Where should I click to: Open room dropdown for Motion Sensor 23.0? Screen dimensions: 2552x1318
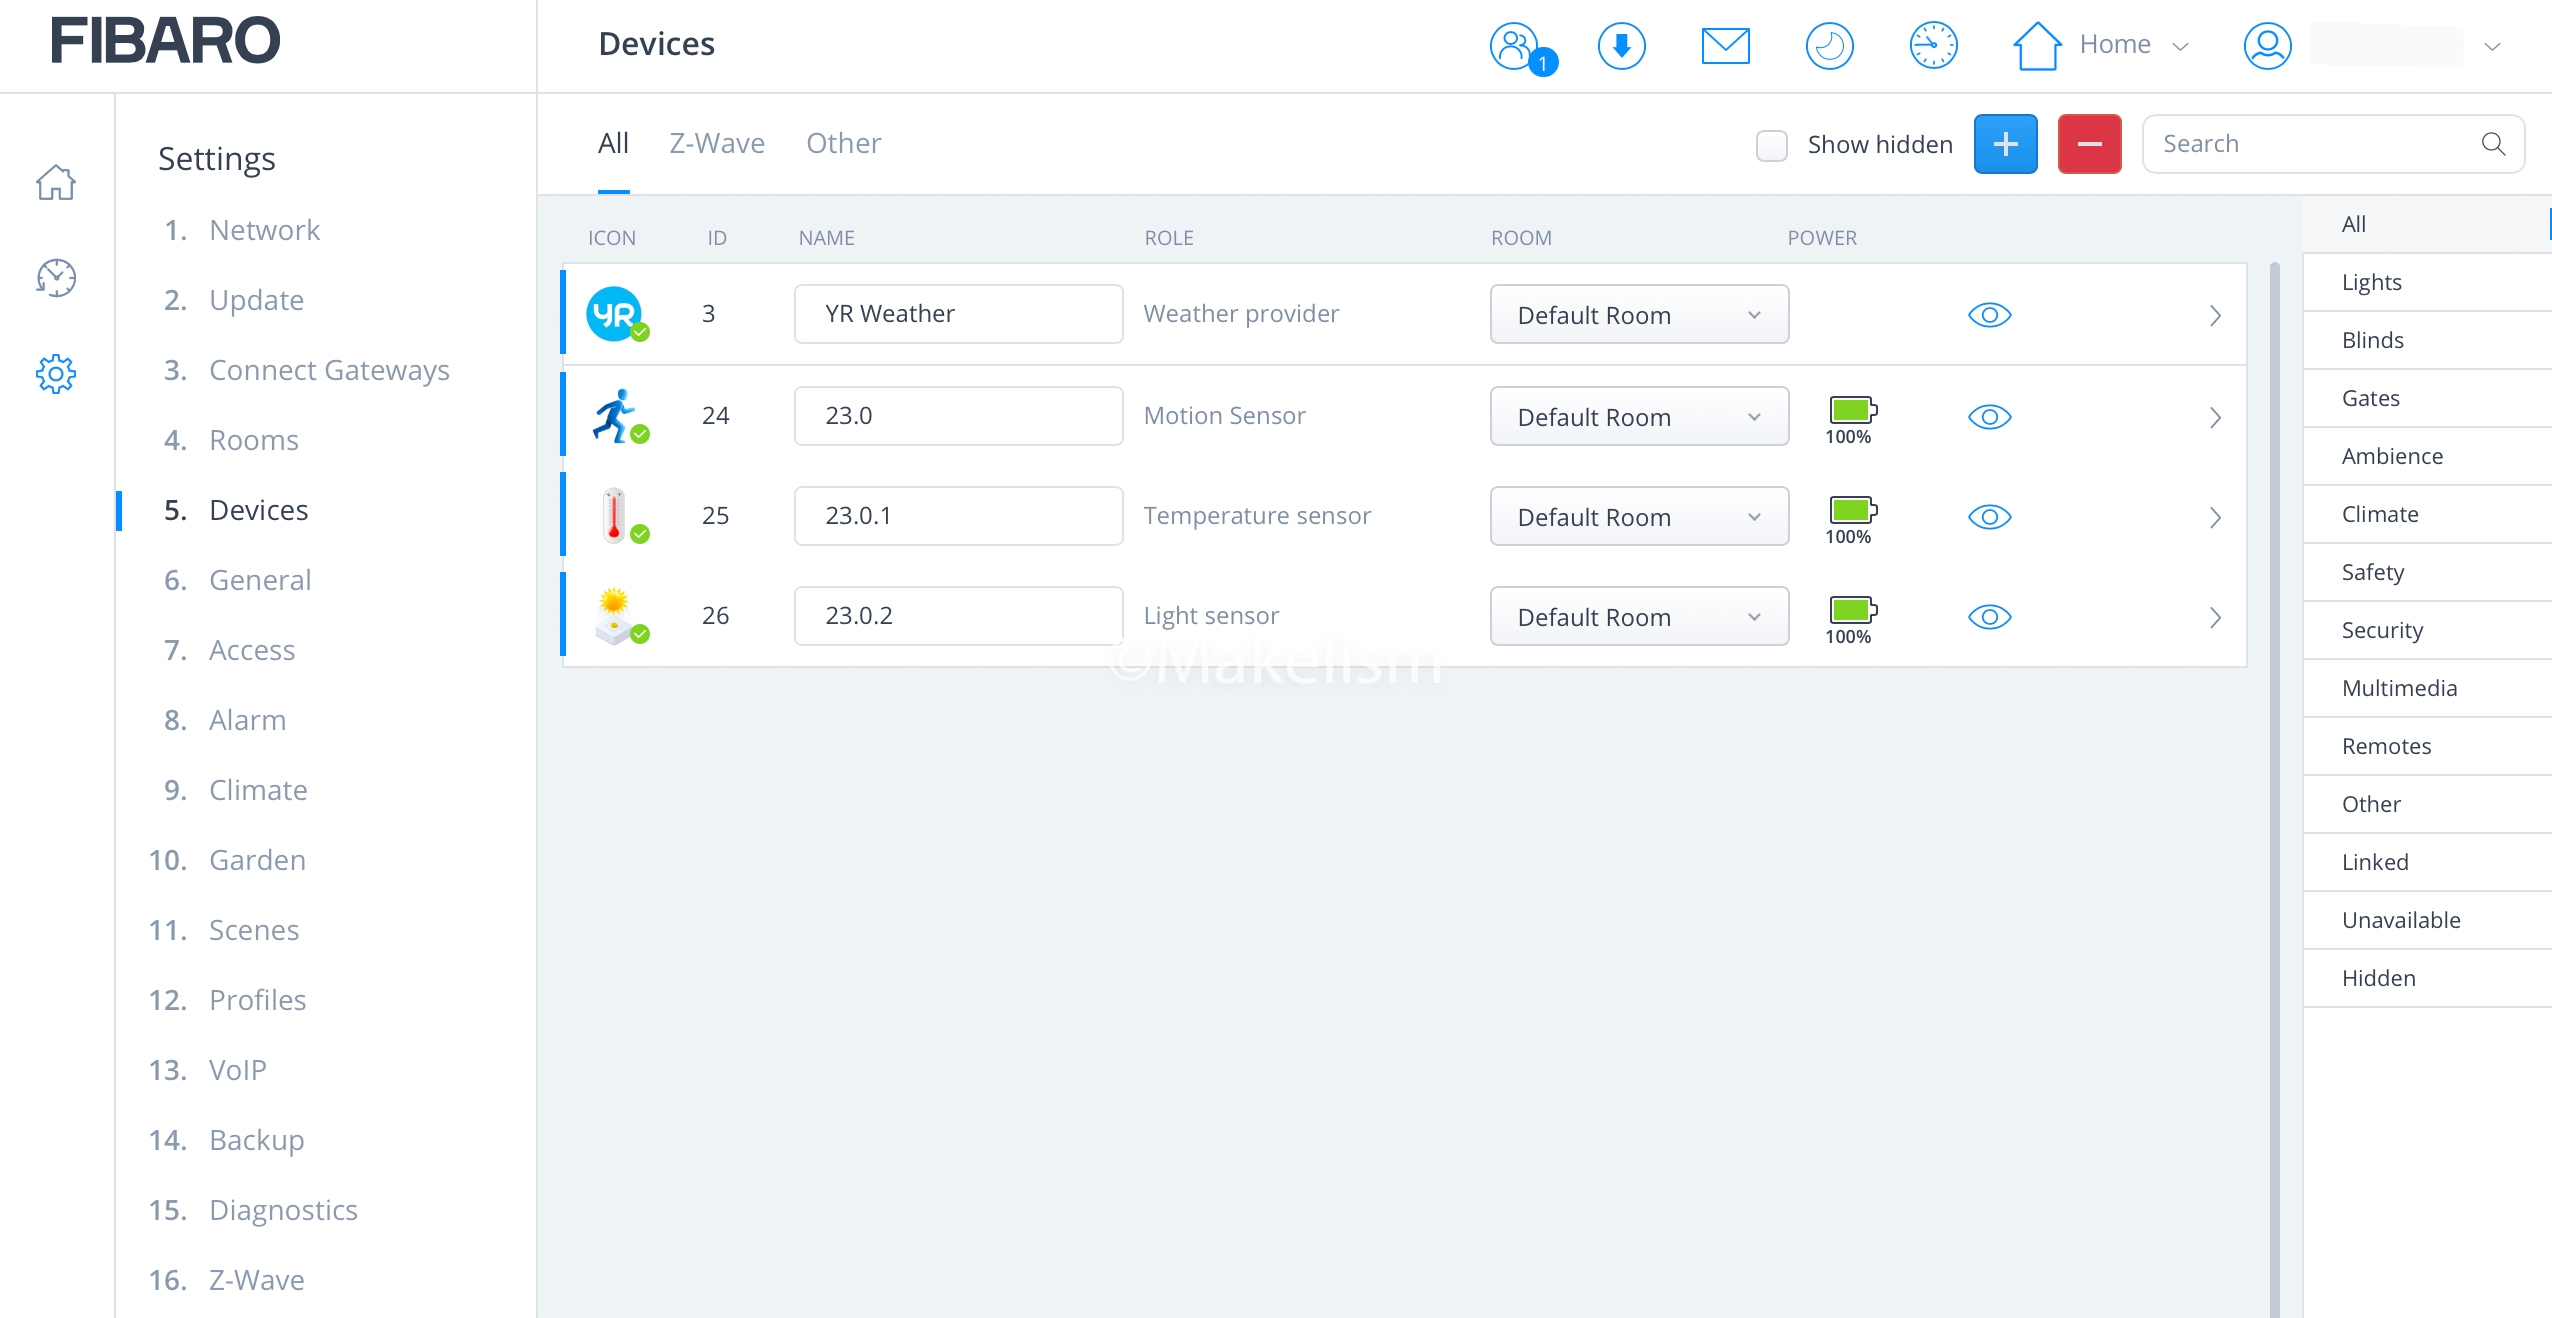pos(1638,417)
